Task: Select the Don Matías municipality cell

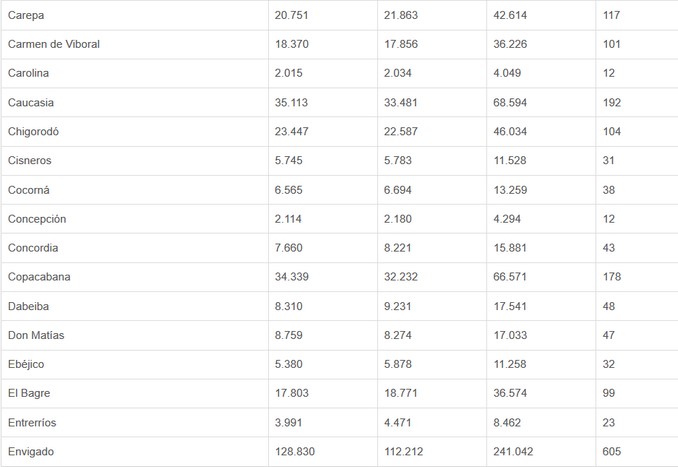Action: coord(36,335)
